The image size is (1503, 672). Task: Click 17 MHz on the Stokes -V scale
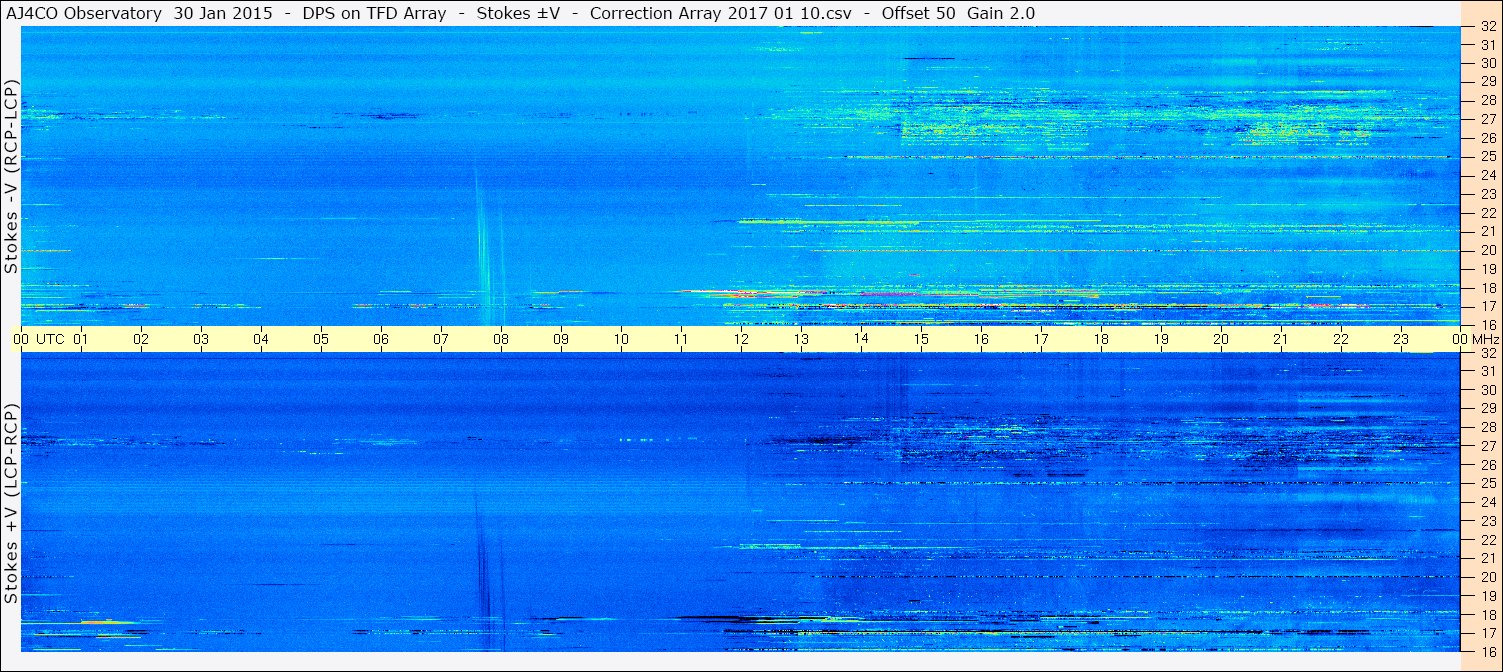coord(1487,306)
